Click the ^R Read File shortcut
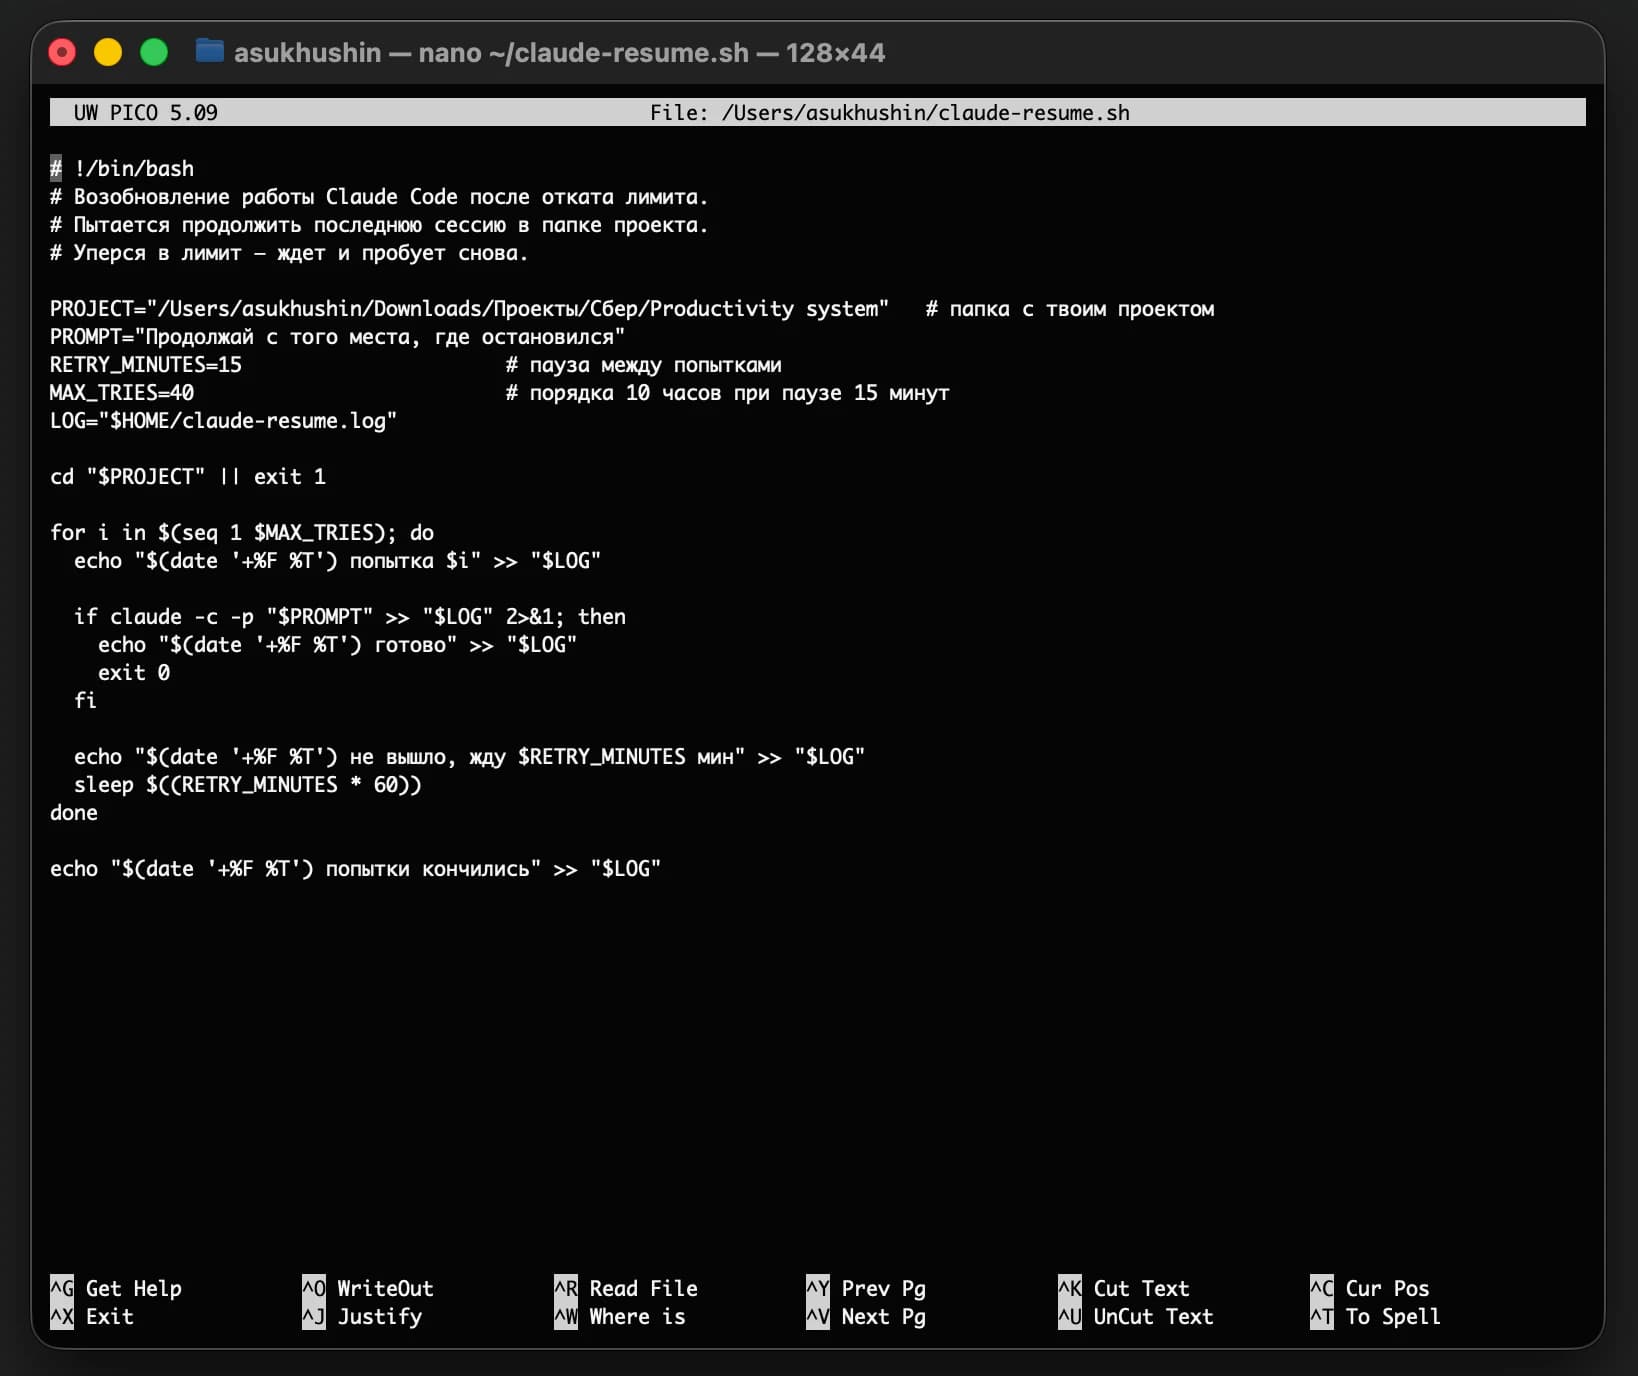The height and width of the screenshot is (1376, 1638). tap(626, 1288)
